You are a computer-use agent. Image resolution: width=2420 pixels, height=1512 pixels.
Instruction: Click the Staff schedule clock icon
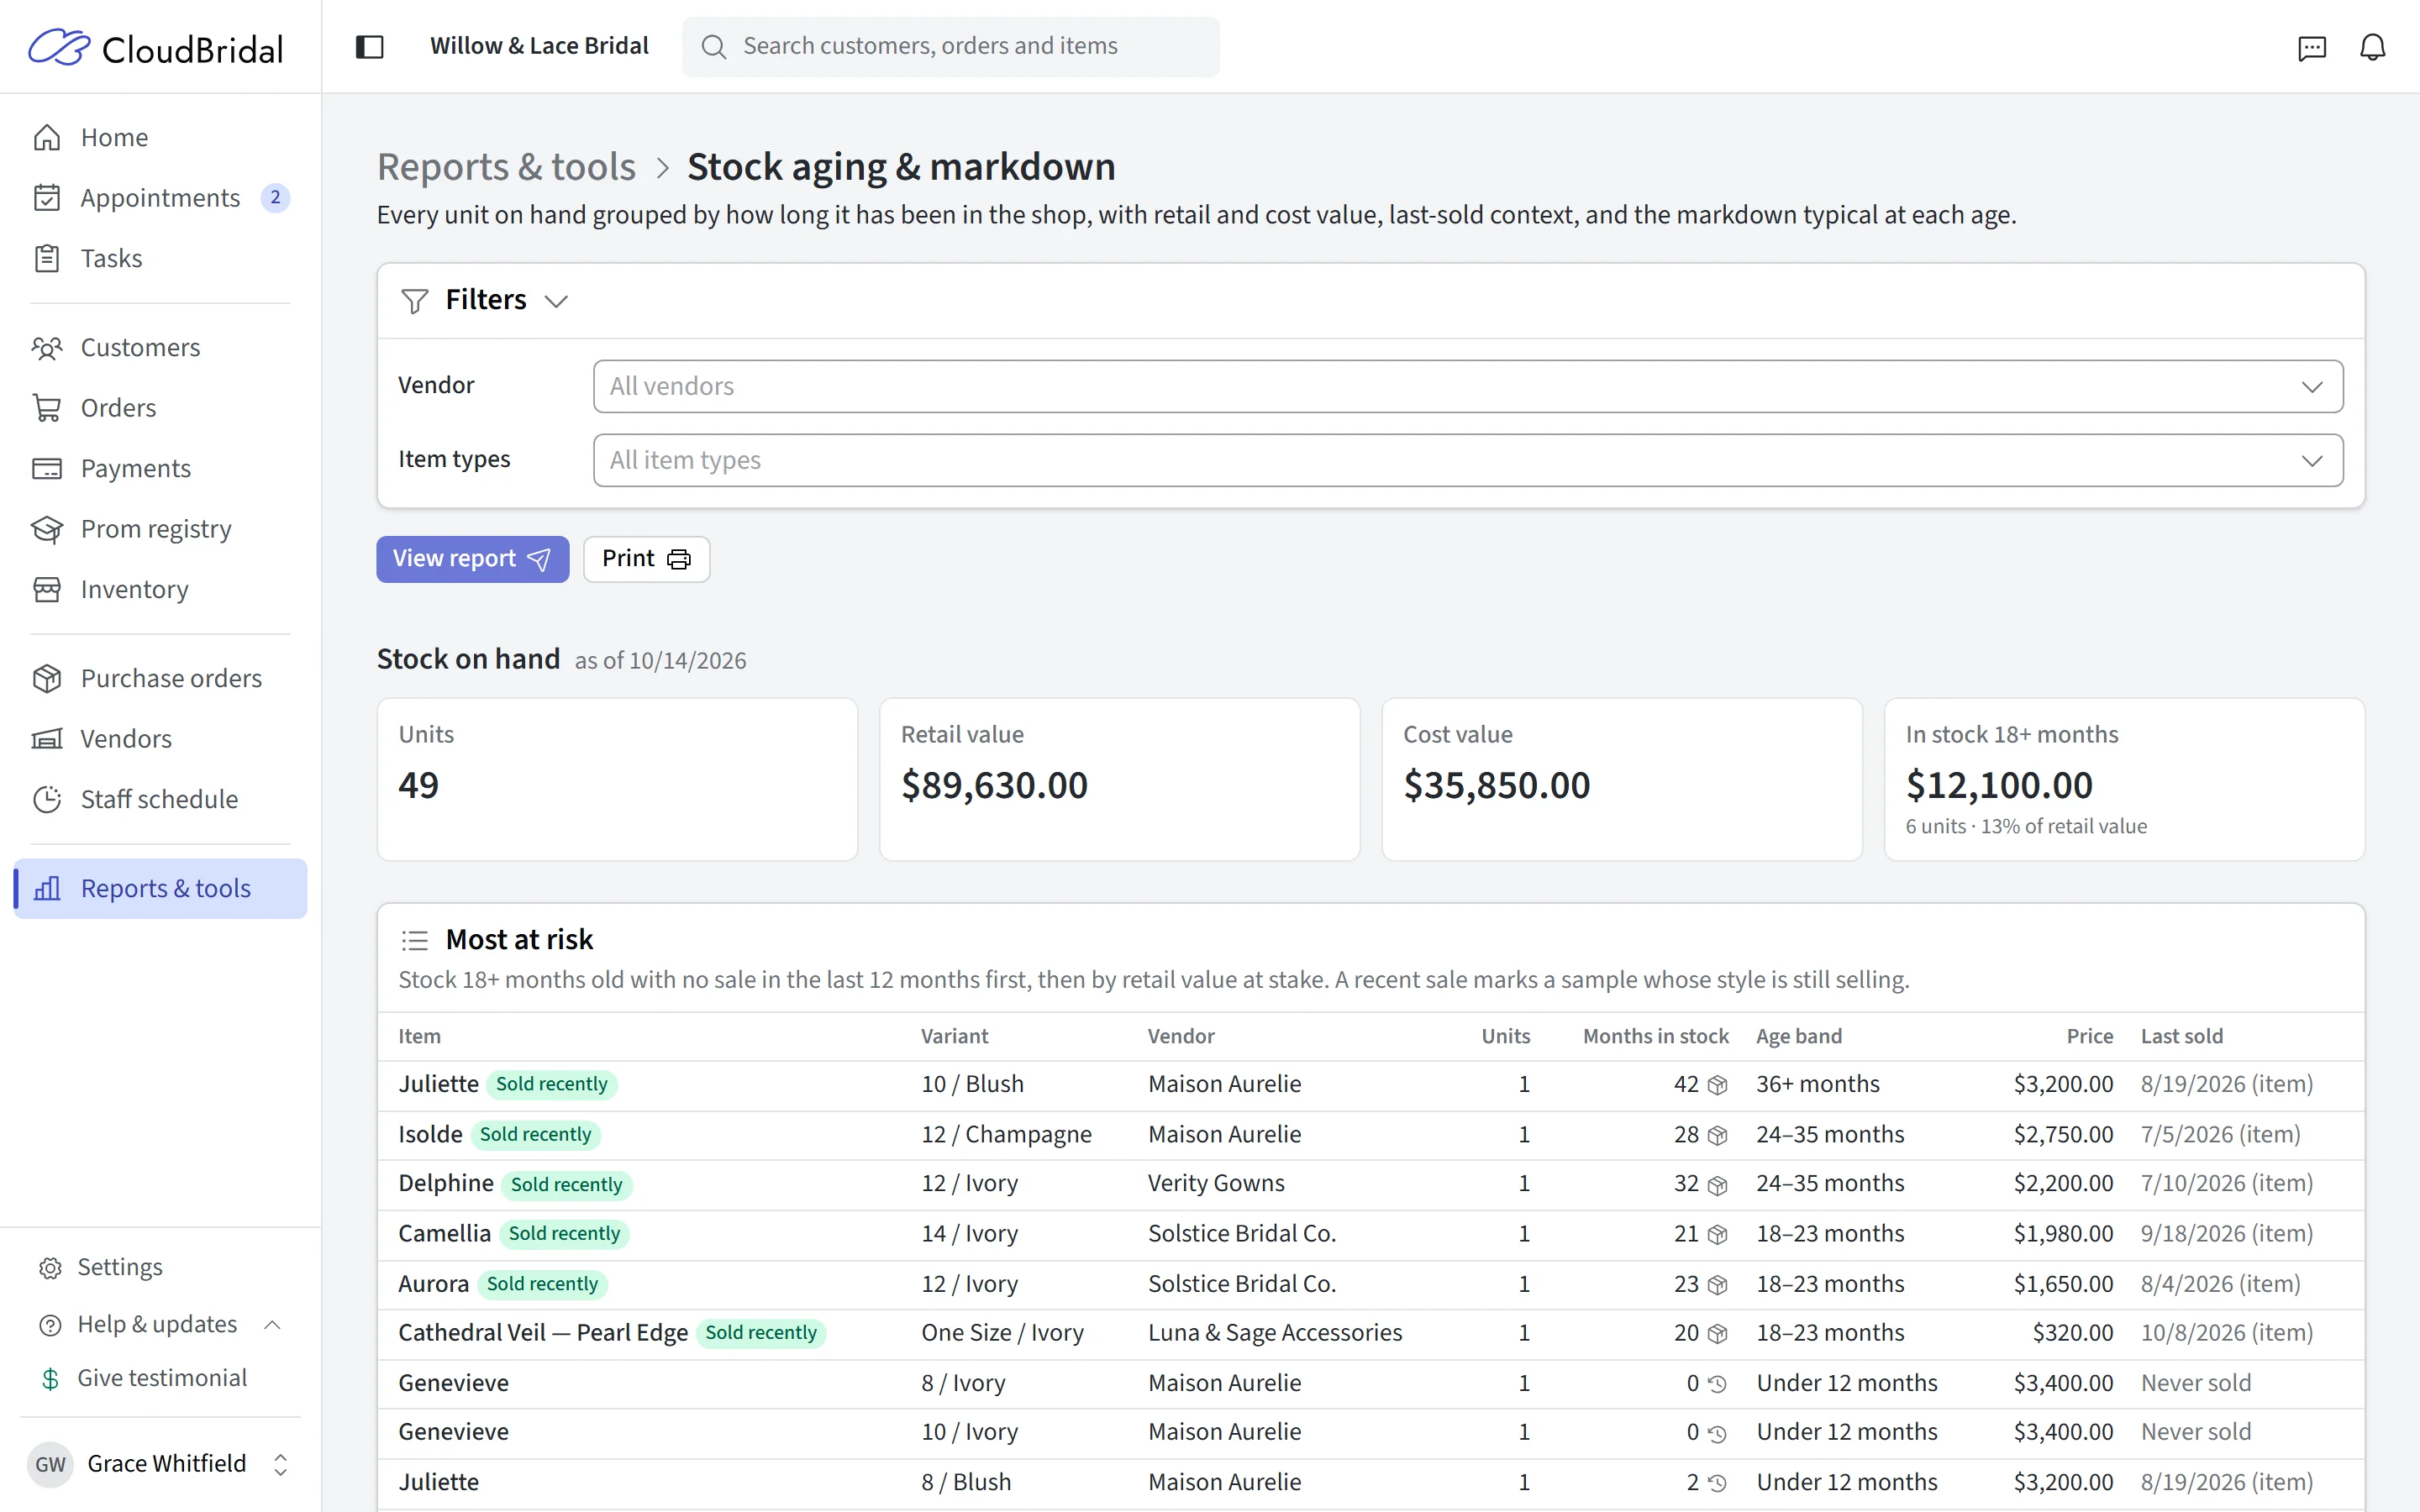click(47, 799)
